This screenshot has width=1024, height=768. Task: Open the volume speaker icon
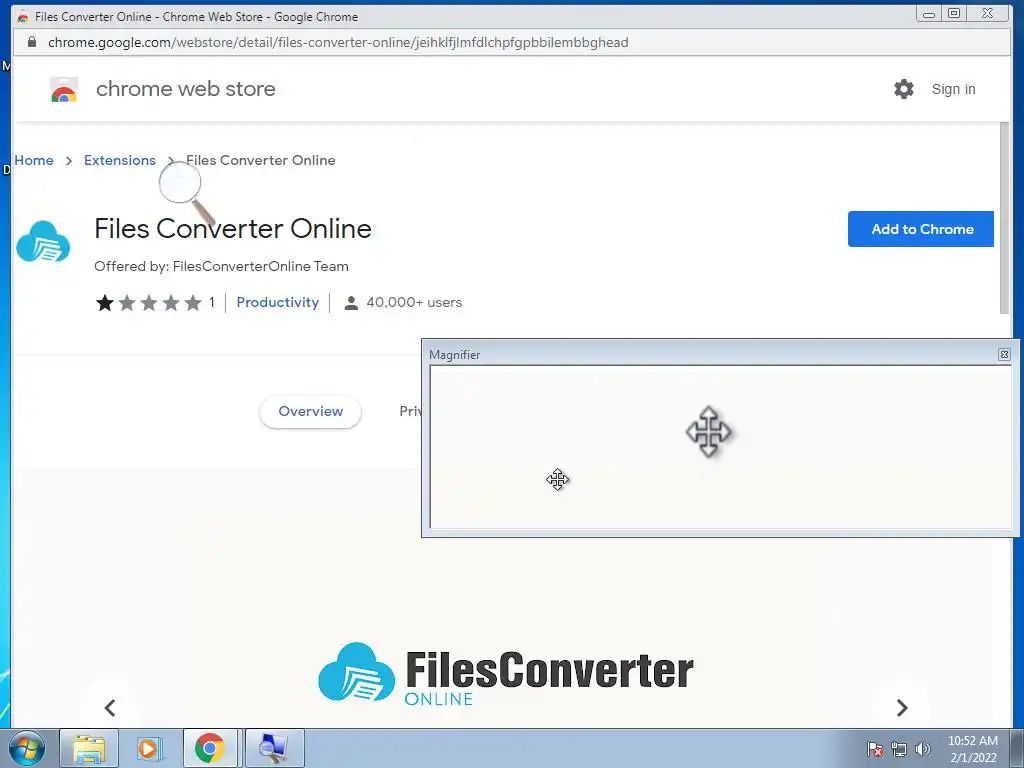click(922, 749)
